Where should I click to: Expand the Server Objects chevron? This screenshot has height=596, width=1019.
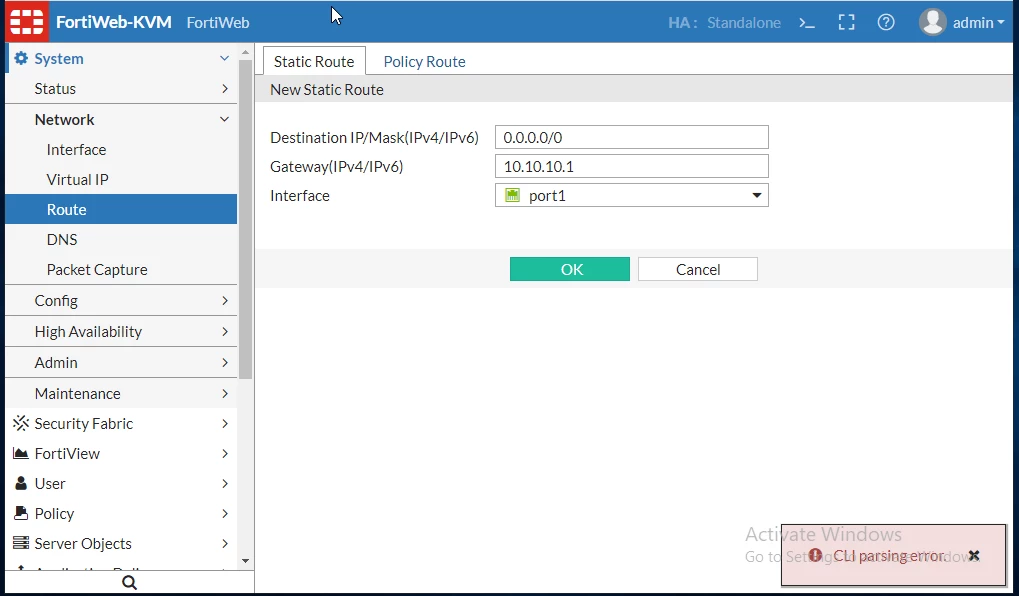coord(225,543)
